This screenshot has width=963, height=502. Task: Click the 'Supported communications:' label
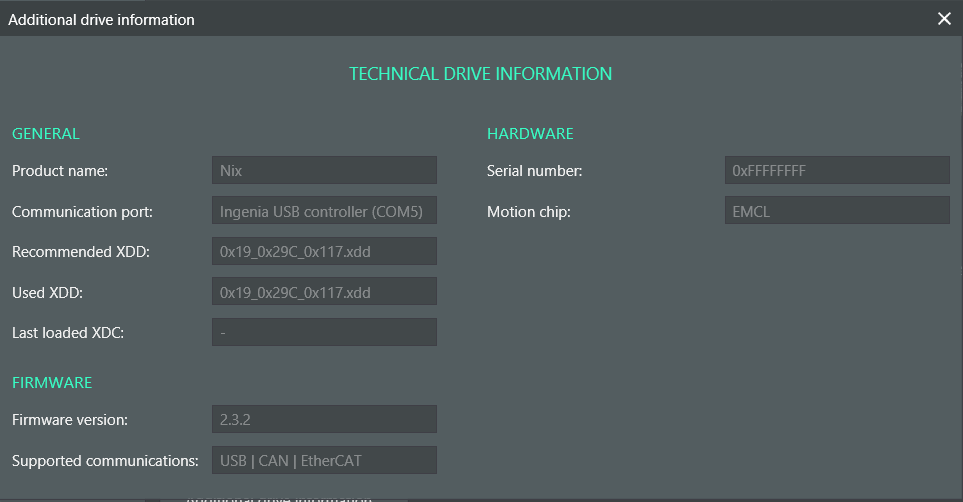(x=105, y=461)
